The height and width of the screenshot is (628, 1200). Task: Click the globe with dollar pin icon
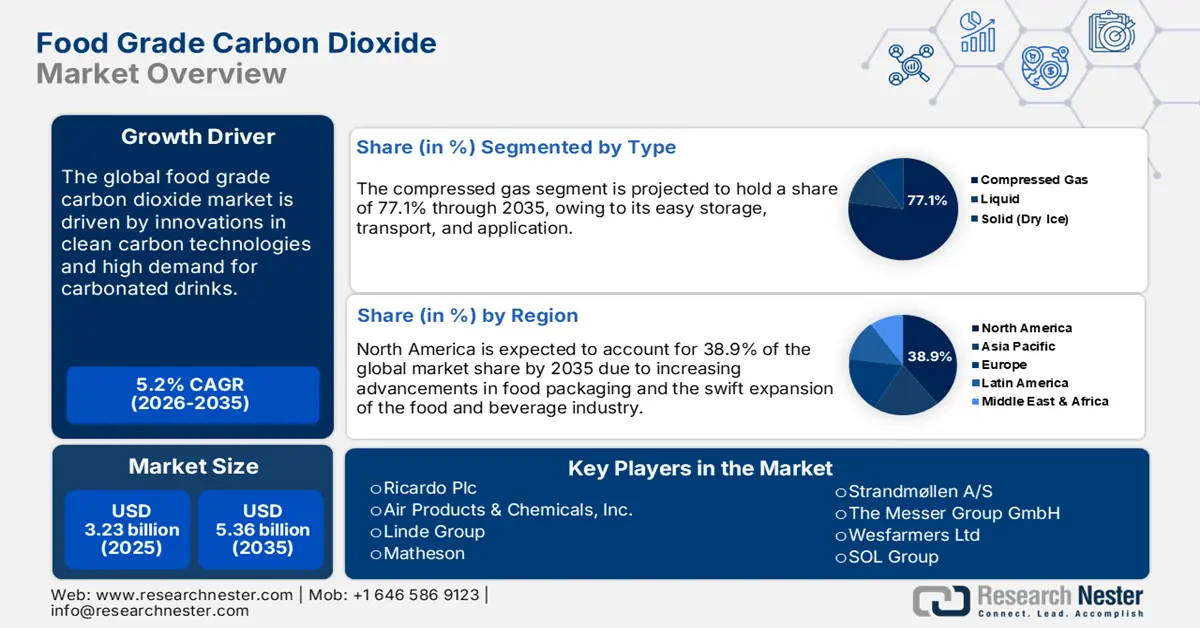coord(1043,66)
